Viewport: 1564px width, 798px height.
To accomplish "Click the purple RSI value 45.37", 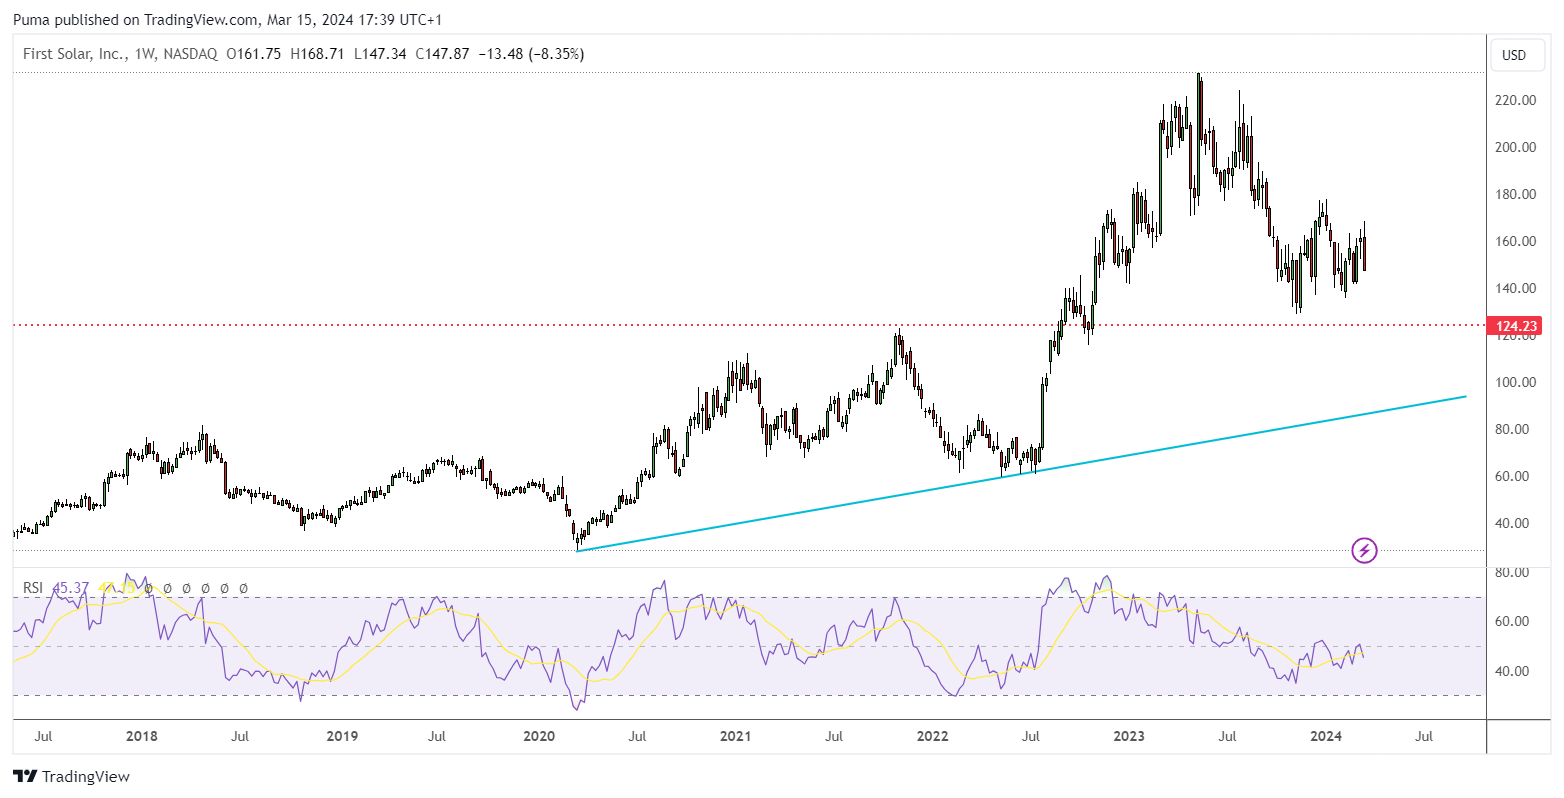I will point(69,588).
